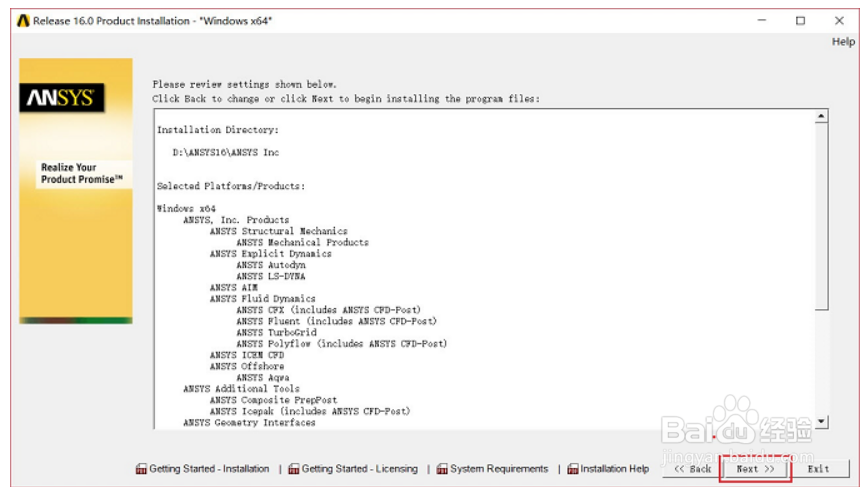Click the Installation Help PDF icon
The width and height of the screenshot is (862, 487).
point(573,469)
